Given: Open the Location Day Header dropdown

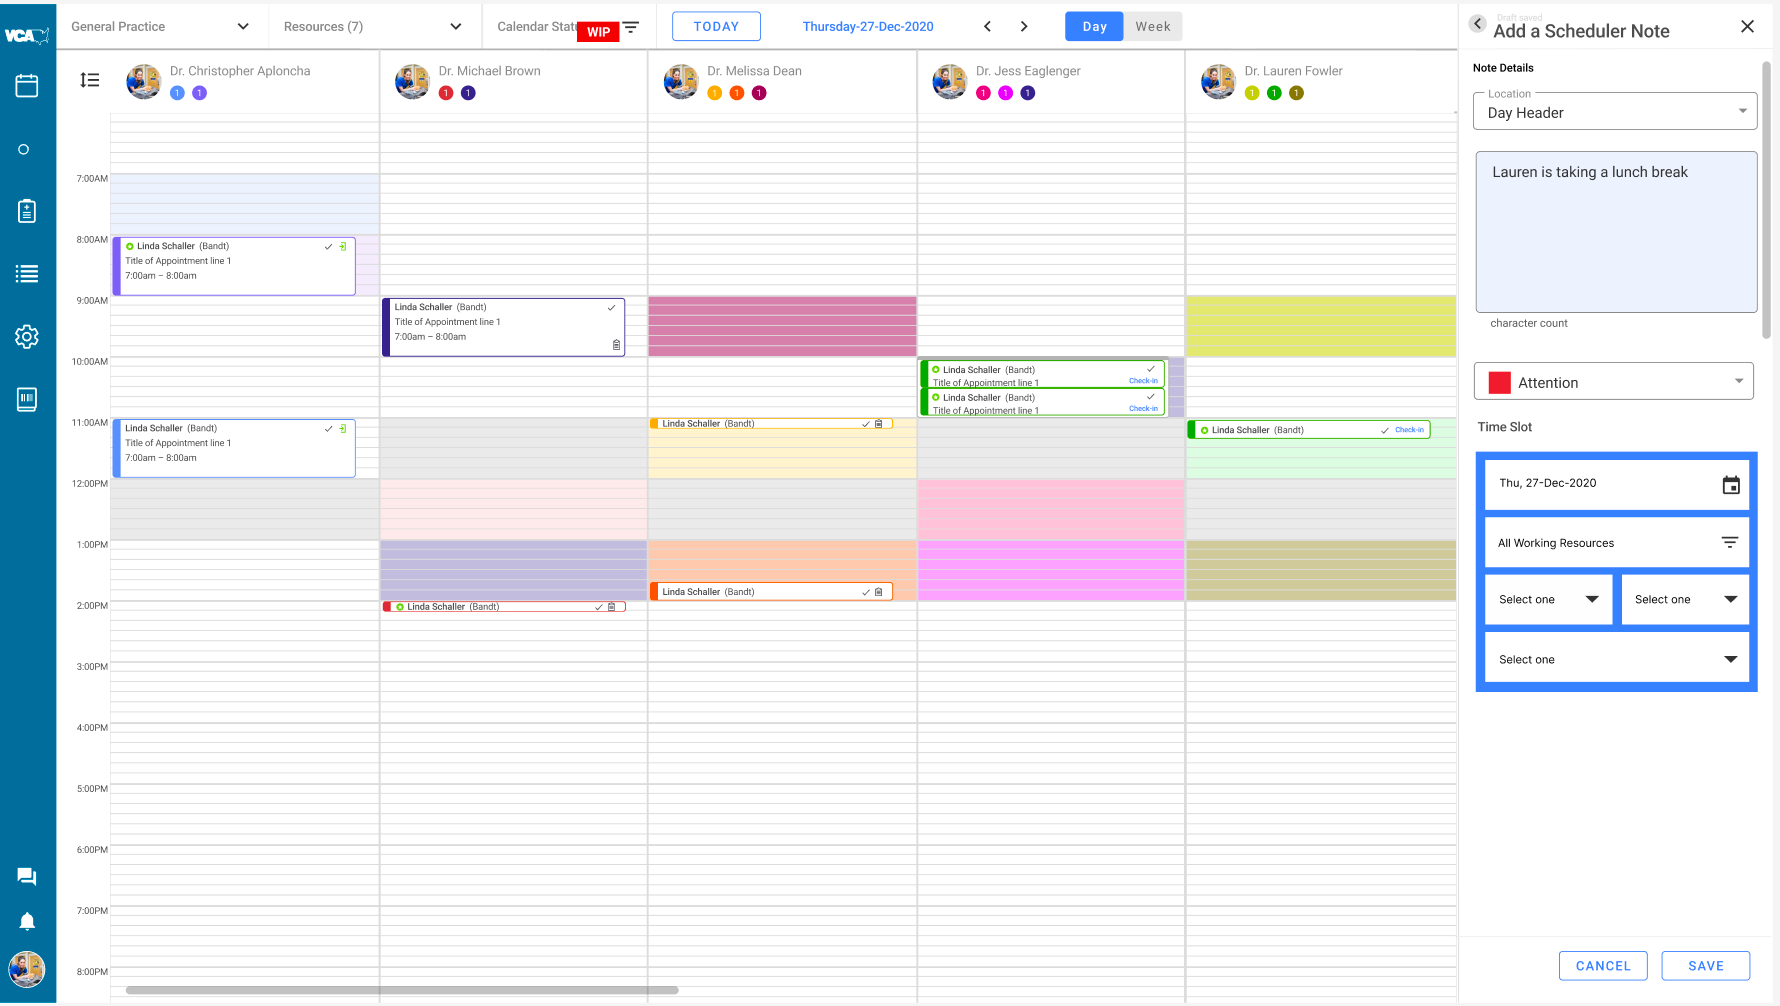Looking at the screenshot, I should pyautogui.click(x=1614, y=112).
